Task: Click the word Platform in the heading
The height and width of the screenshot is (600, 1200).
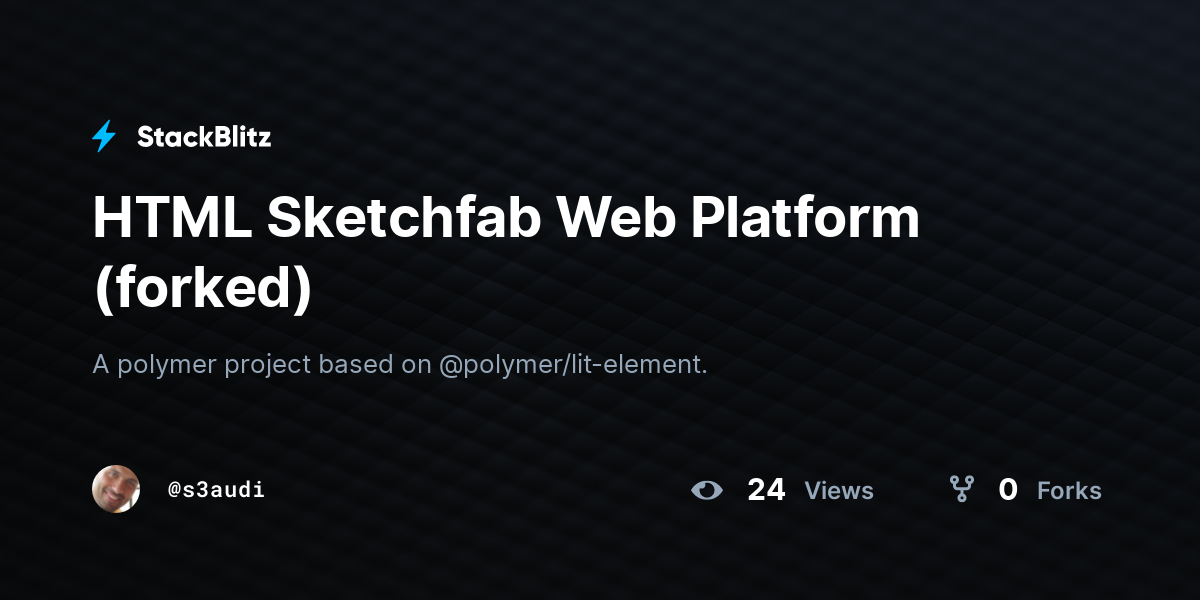Action: pyautogui.click(x=805, y=218)
